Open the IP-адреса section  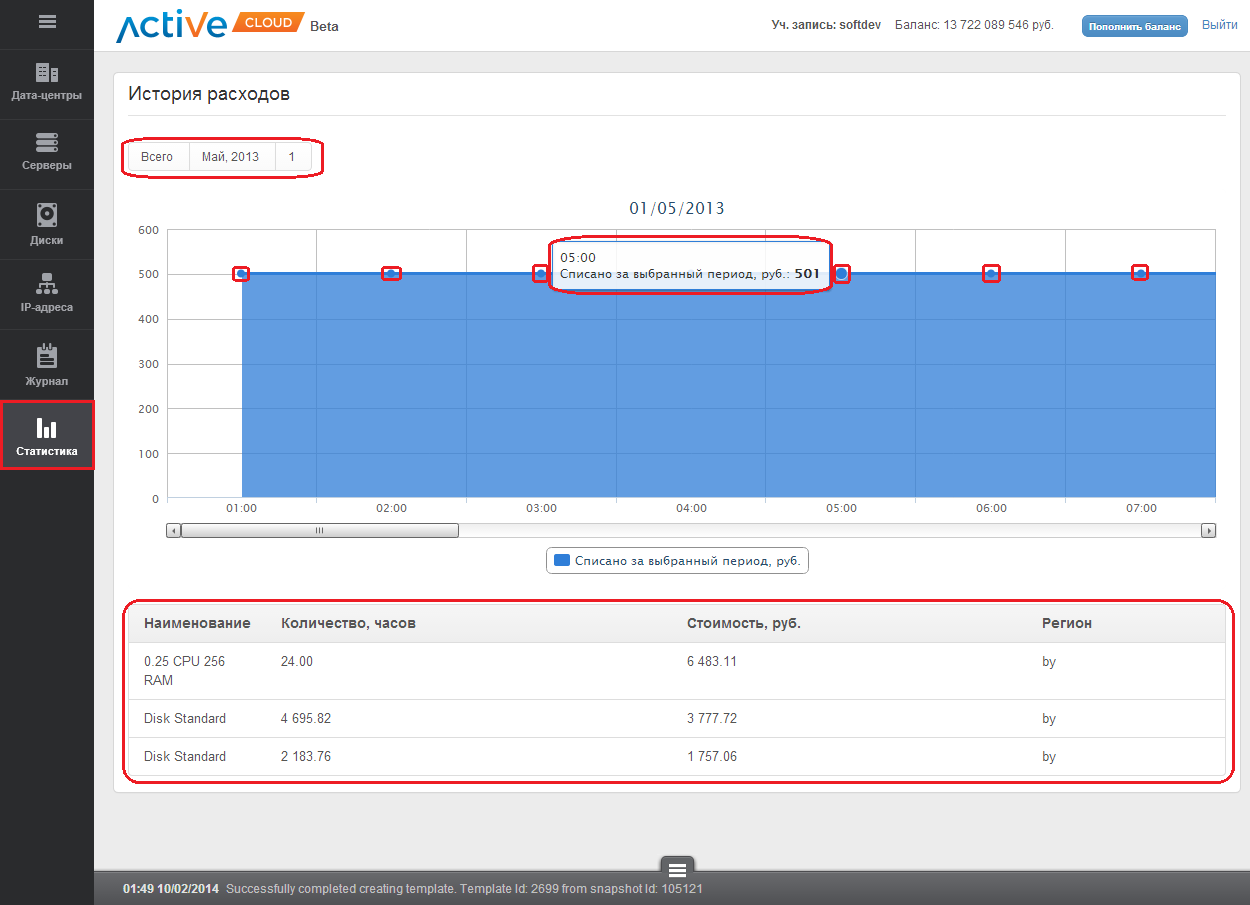pos(47,293)
